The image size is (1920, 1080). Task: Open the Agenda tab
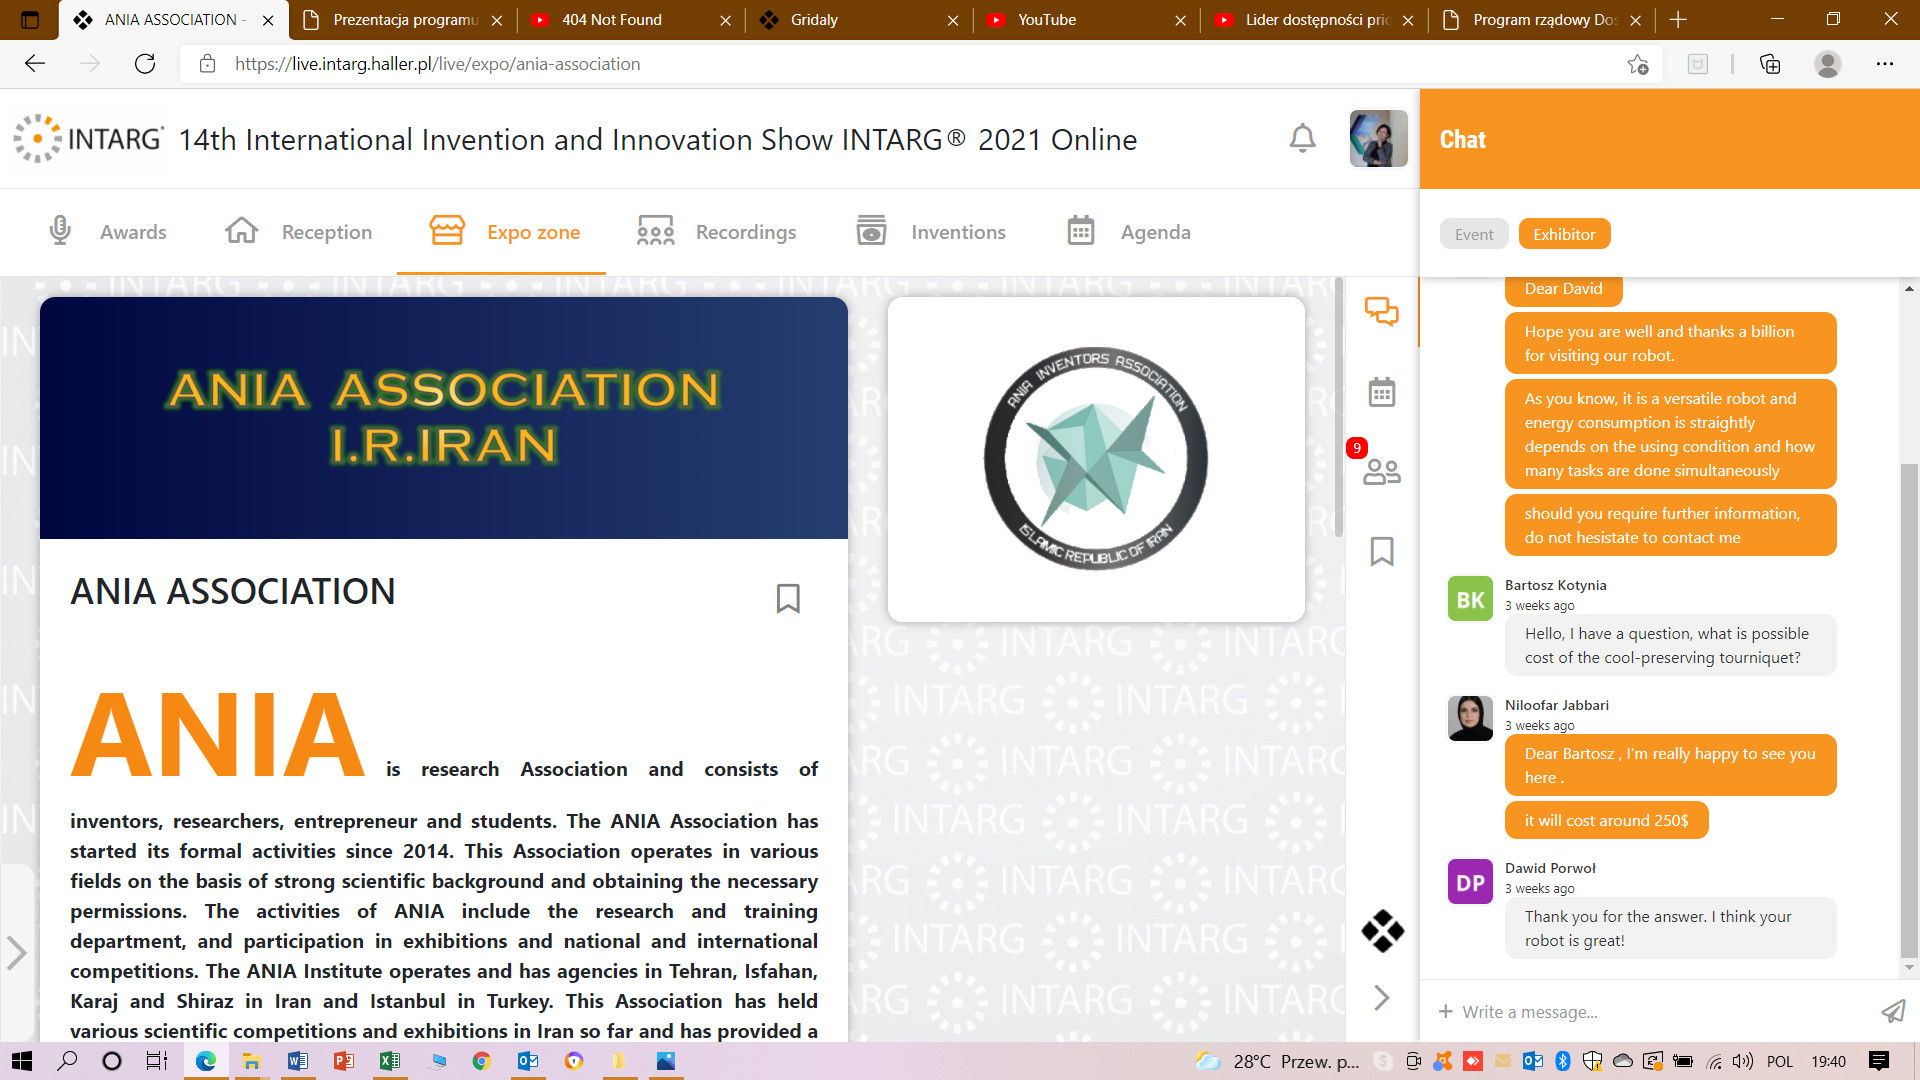[x=1128, y=232]
